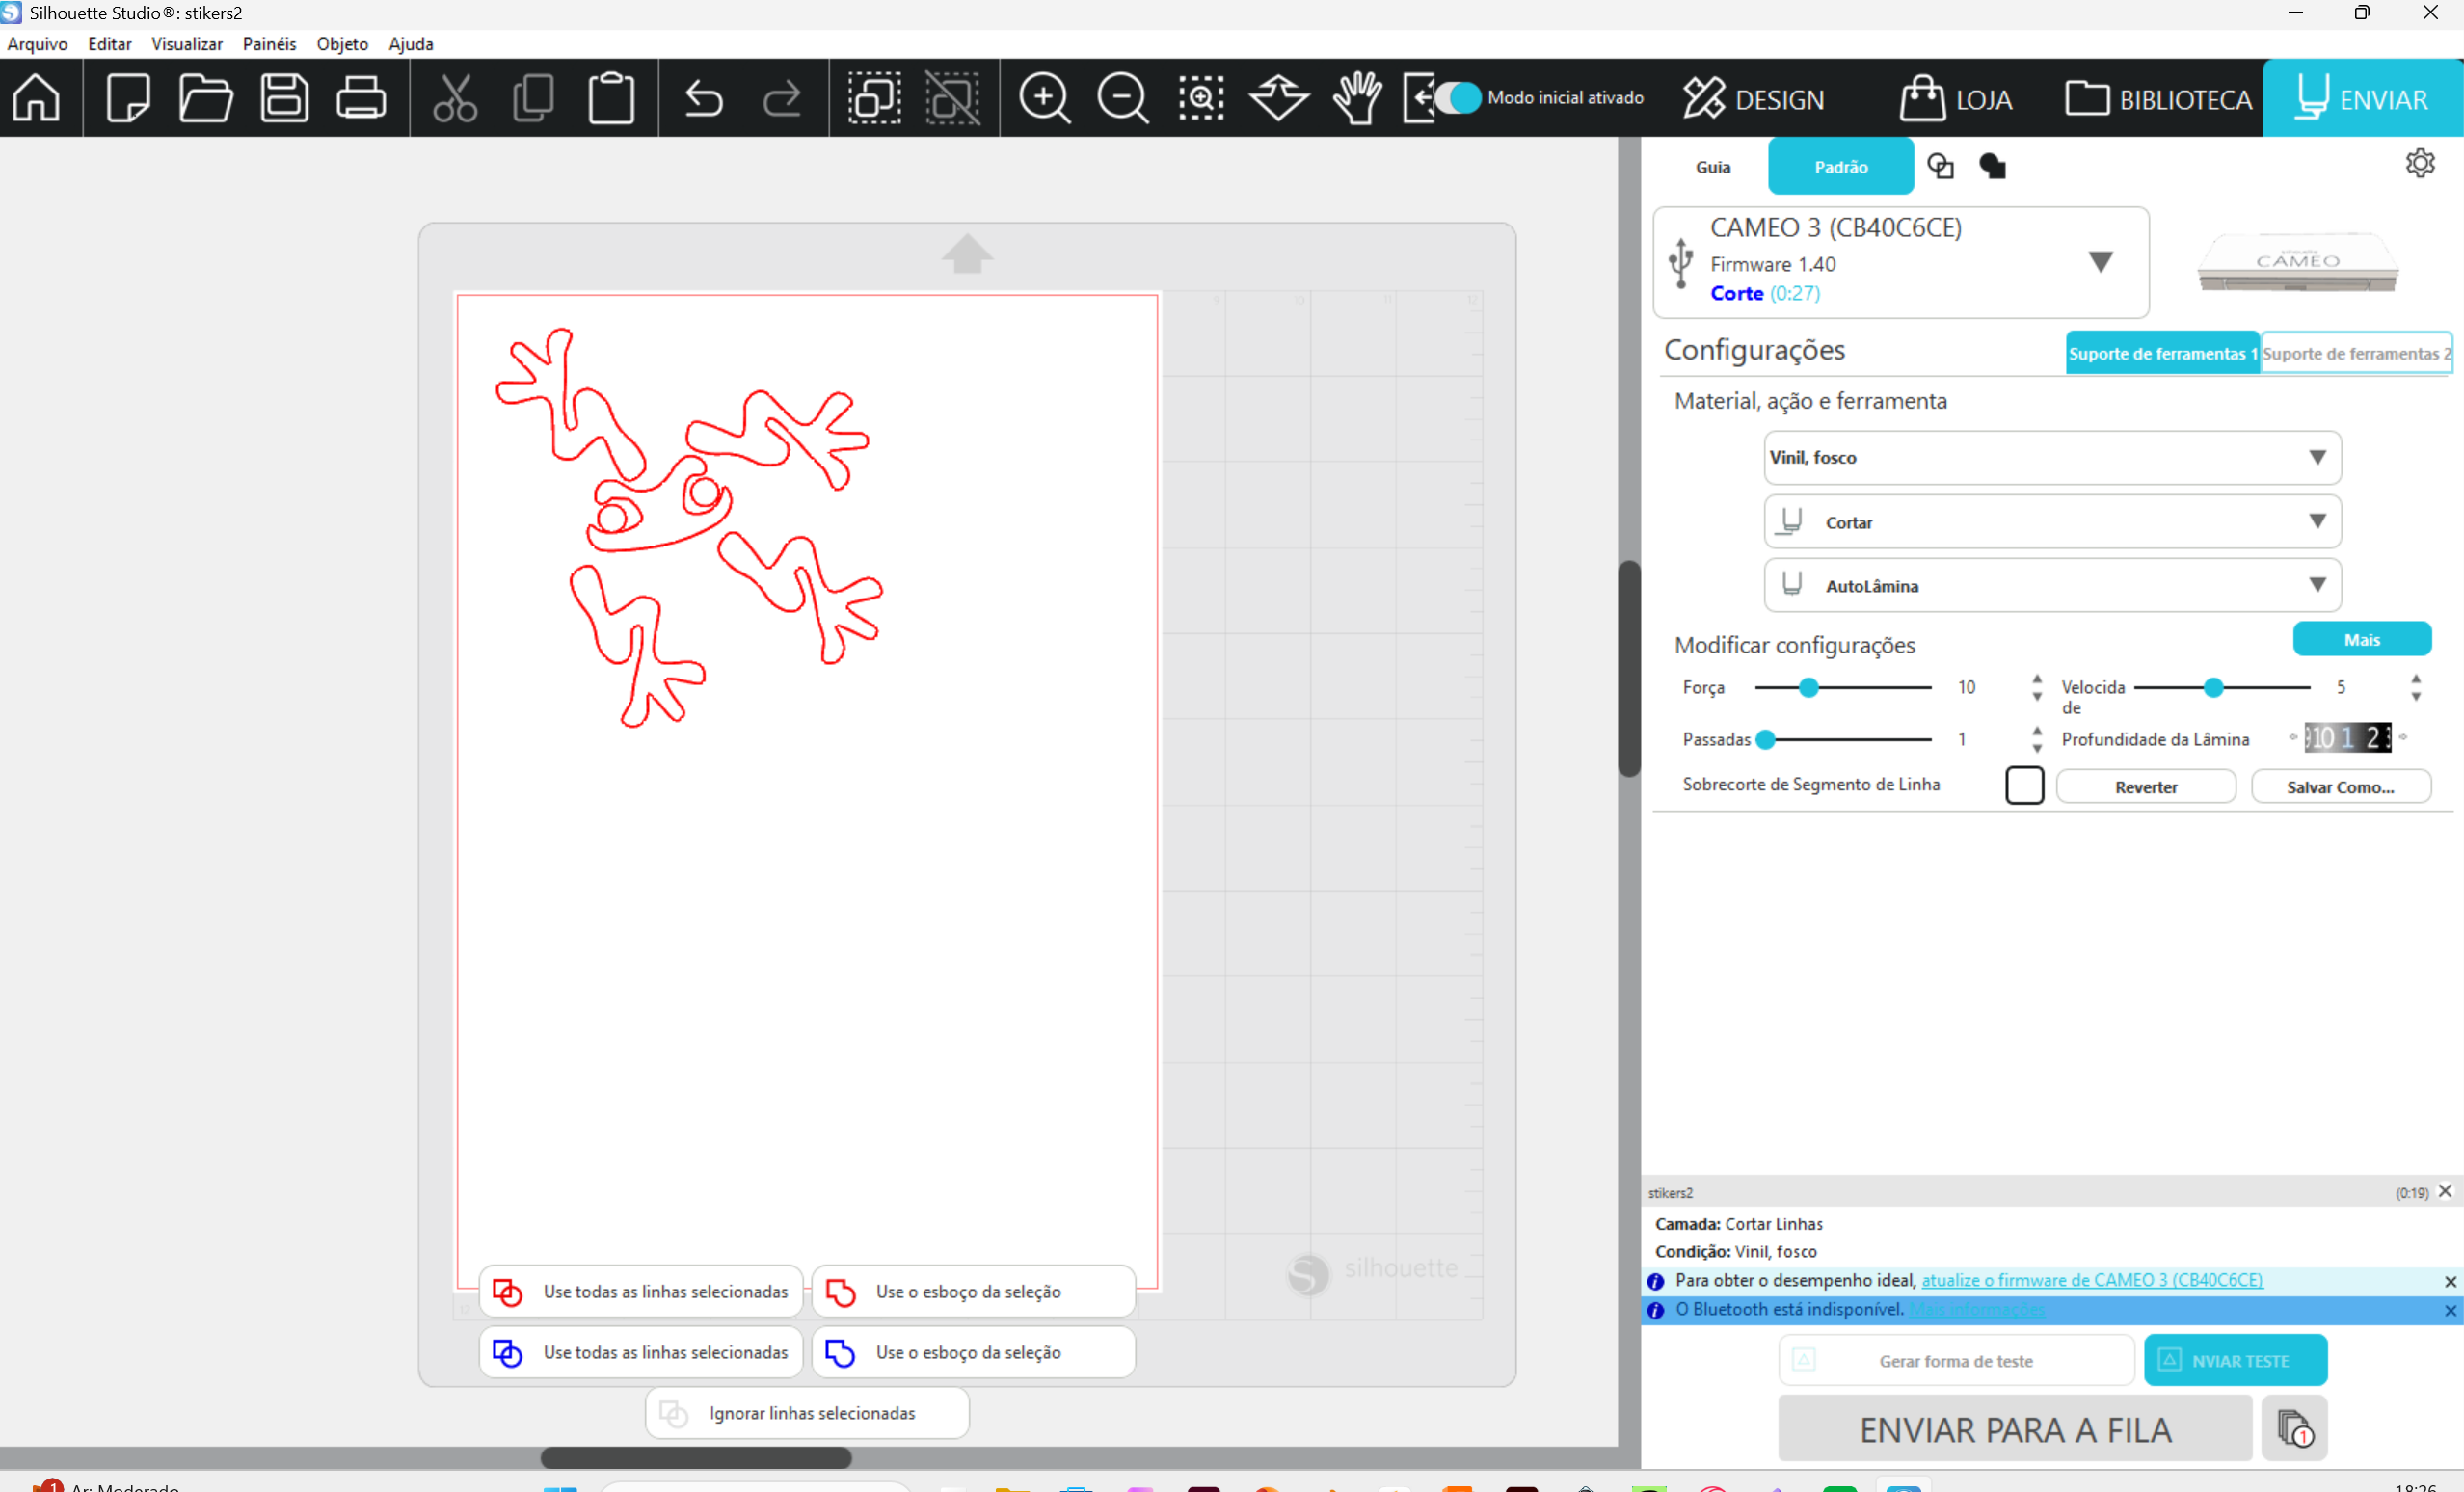Select the Padrão tab
This screenshot has width=2464, height=1492.
point(1841,167)
